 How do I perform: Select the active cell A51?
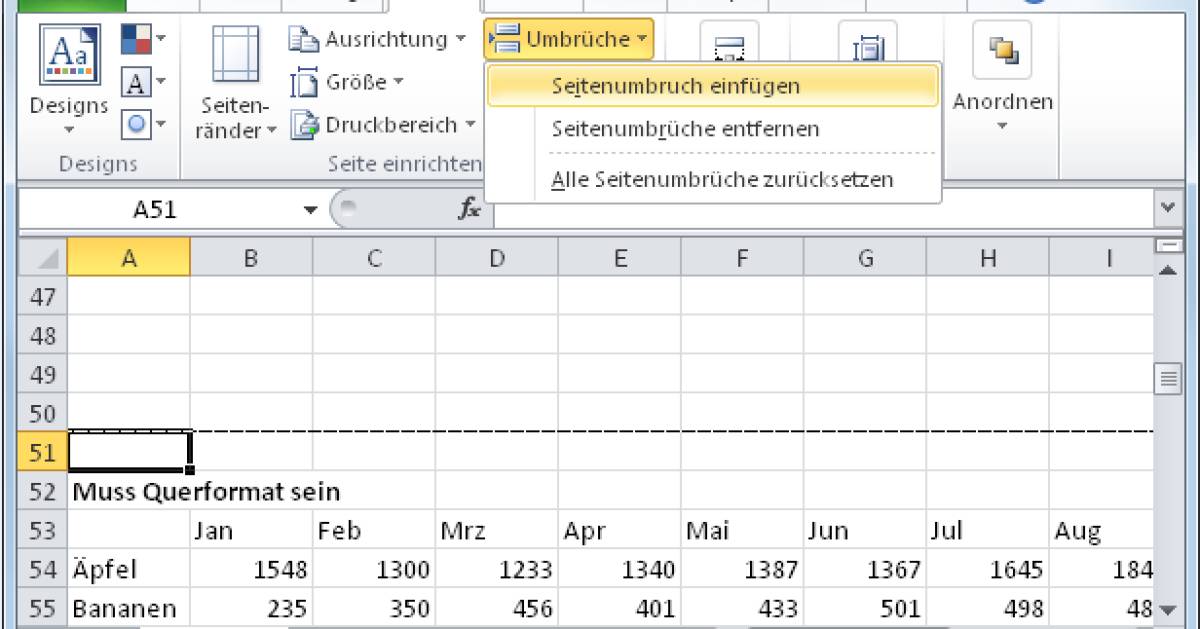point(128,452)
